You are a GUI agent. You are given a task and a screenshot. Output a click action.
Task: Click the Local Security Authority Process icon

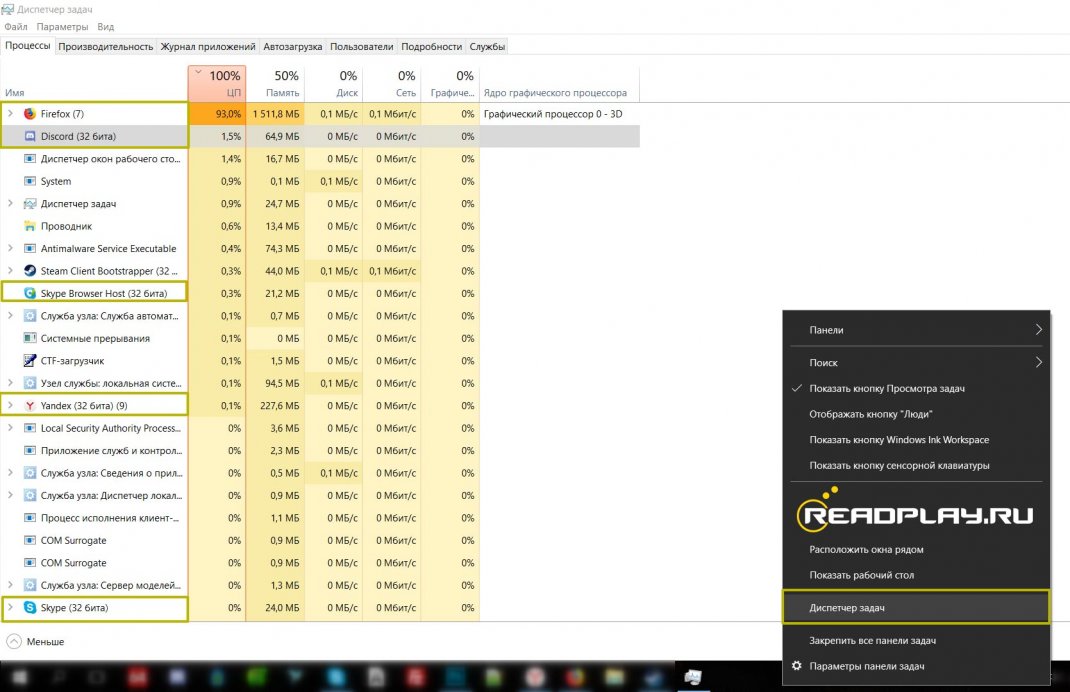29,428
